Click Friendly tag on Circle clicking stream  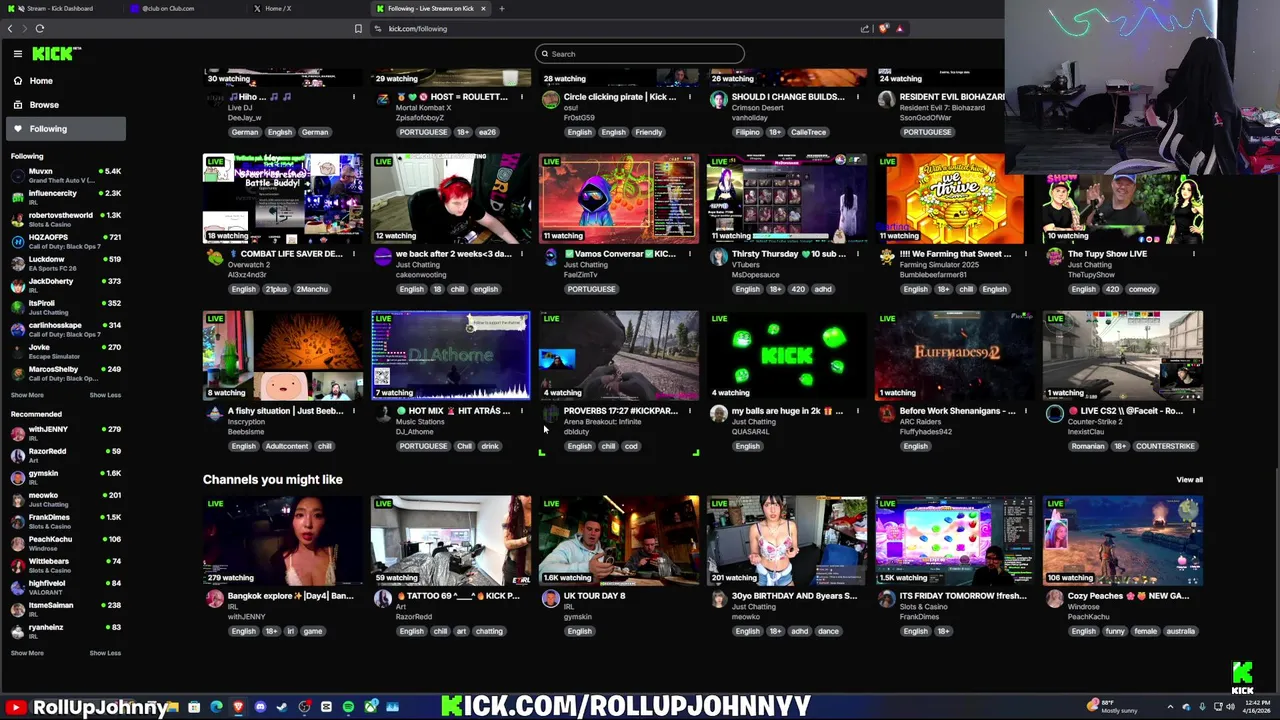coord(648,132)
